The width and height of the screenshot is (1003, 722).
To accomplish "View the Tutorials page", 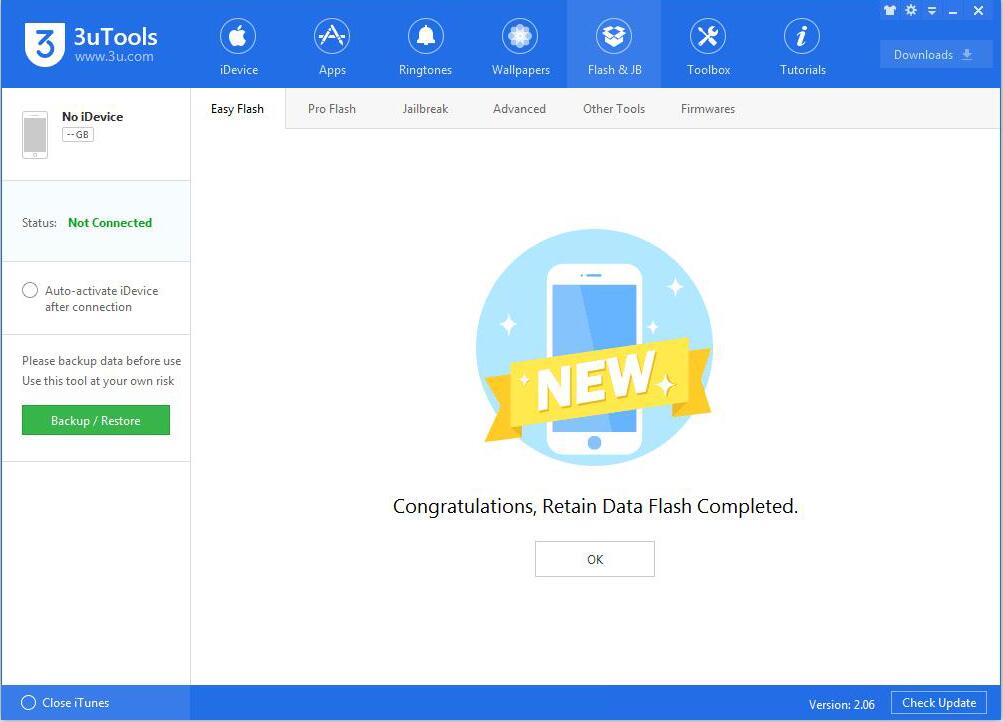I will [801, 44].
